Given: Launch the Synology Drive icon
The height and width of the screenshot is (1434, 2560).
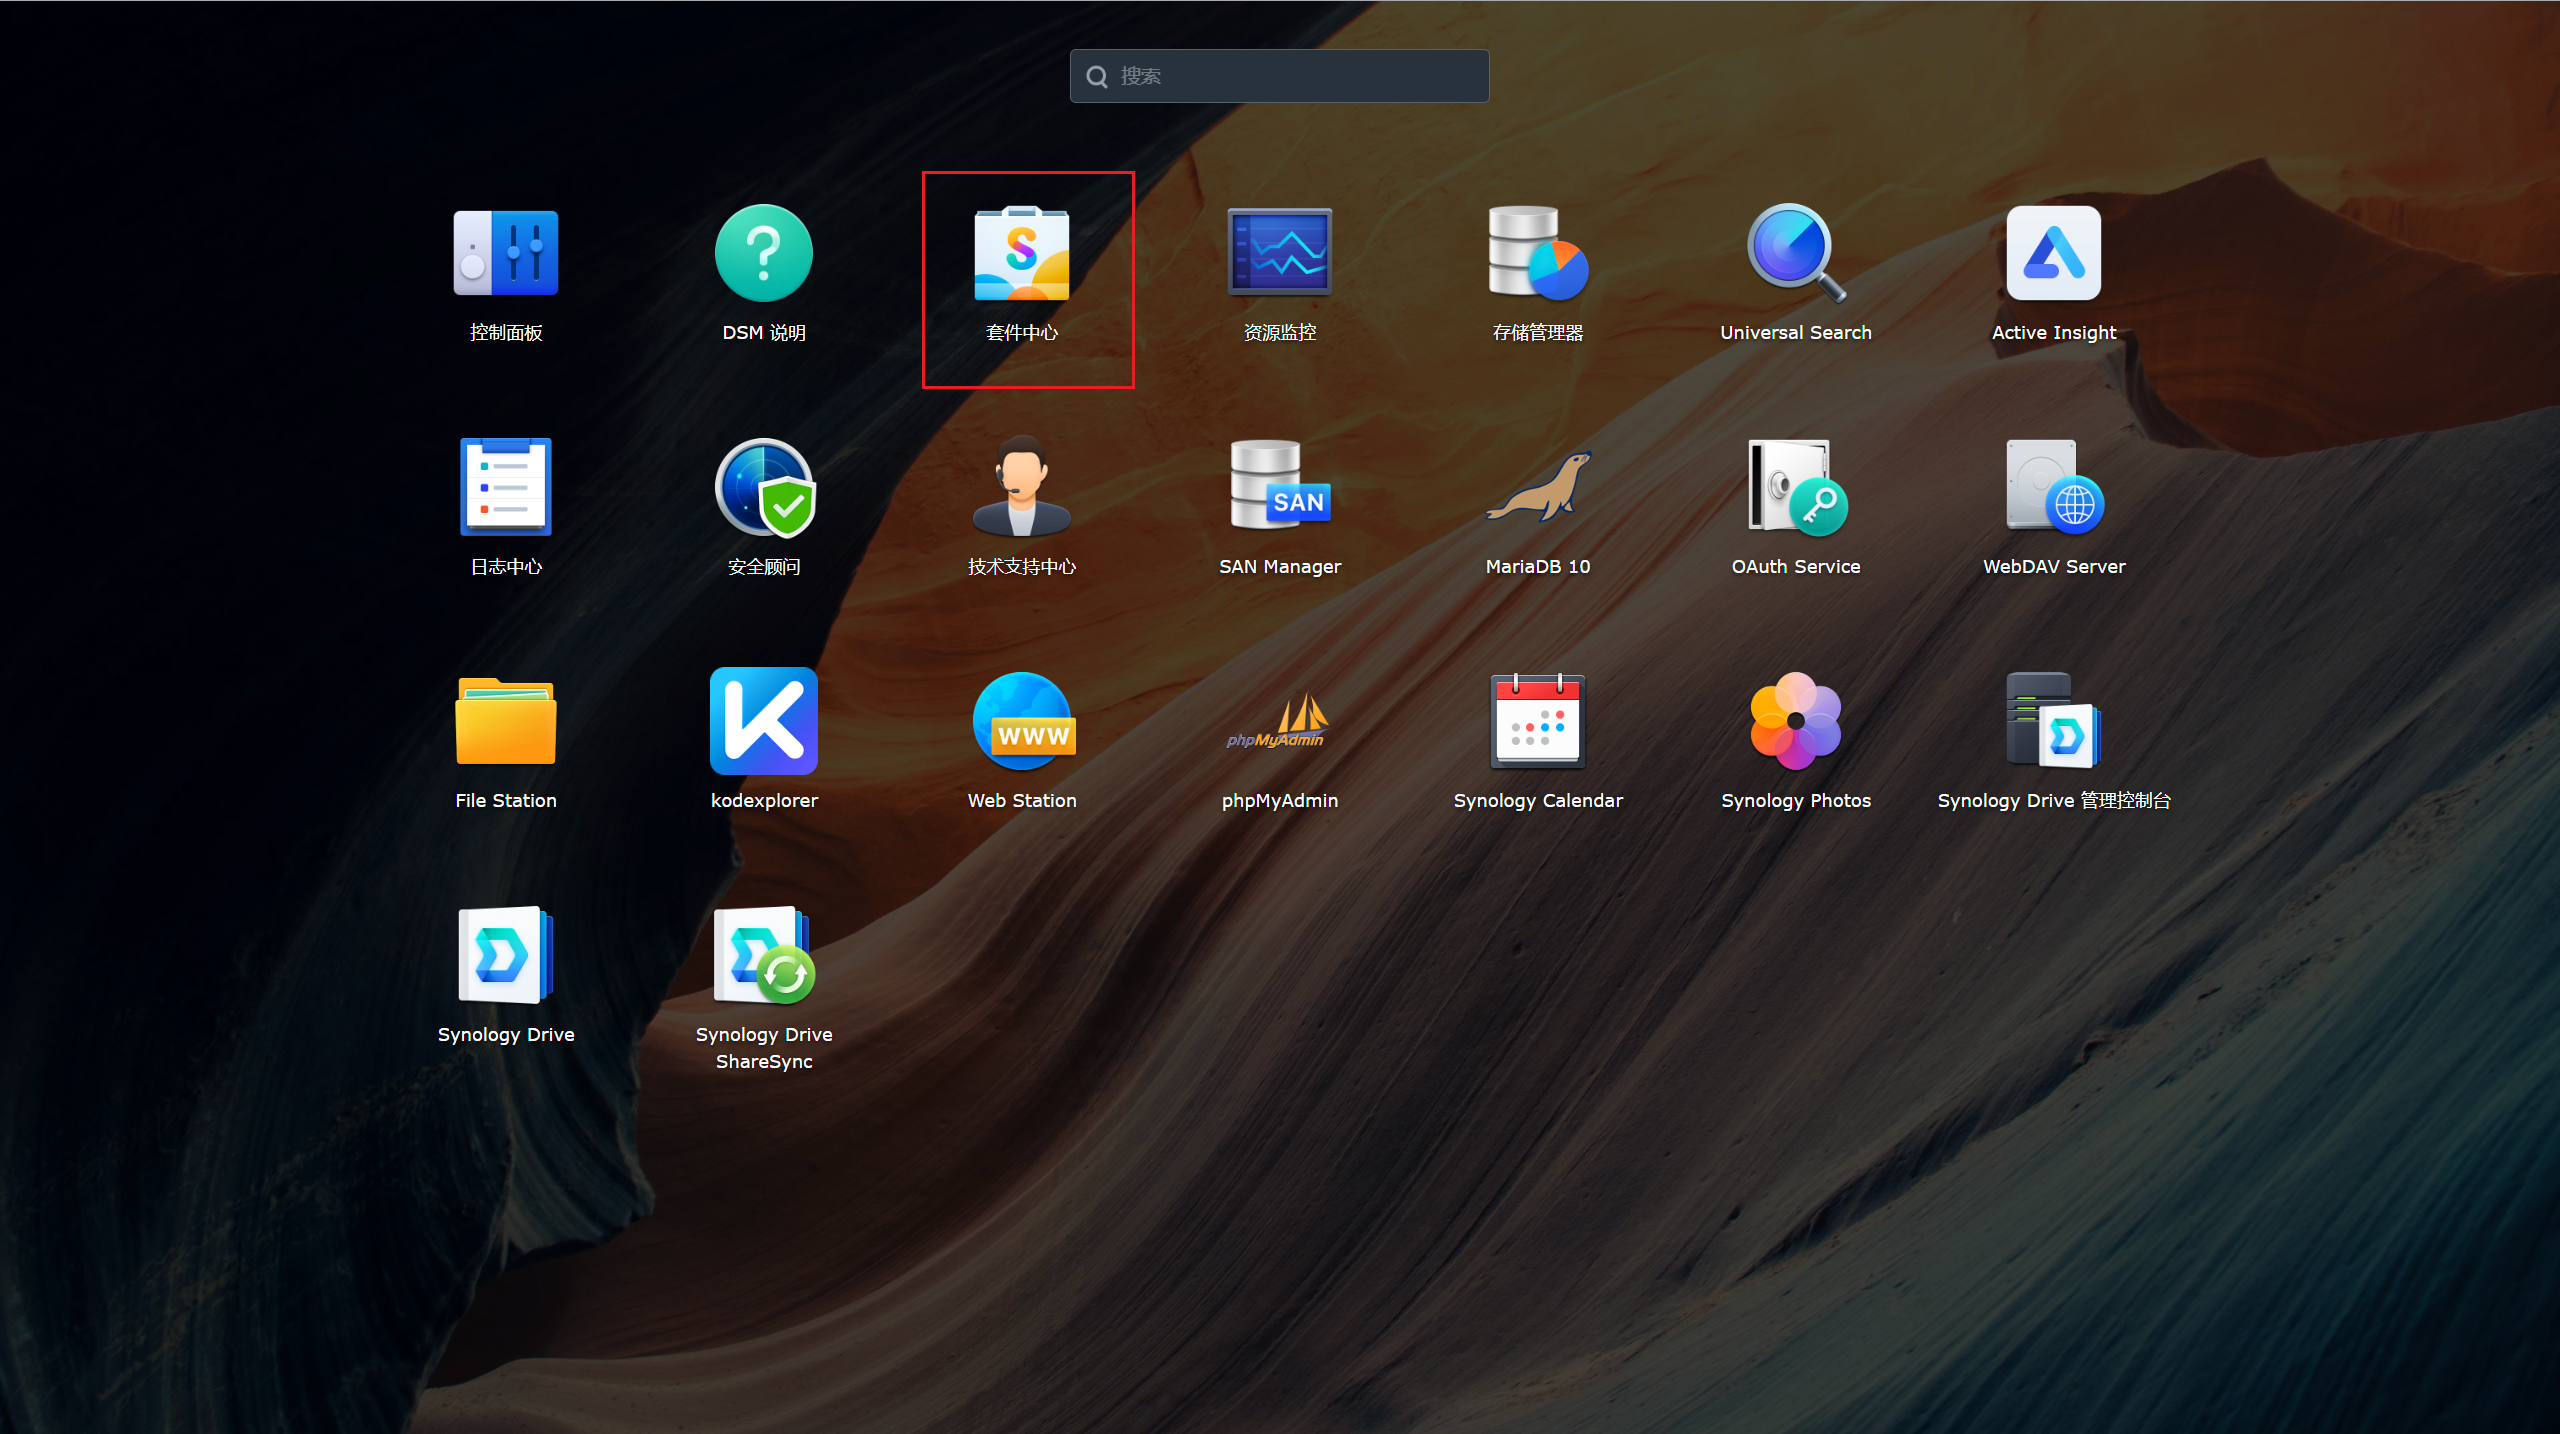Looking at the screenshot, I should click(506, 955).
